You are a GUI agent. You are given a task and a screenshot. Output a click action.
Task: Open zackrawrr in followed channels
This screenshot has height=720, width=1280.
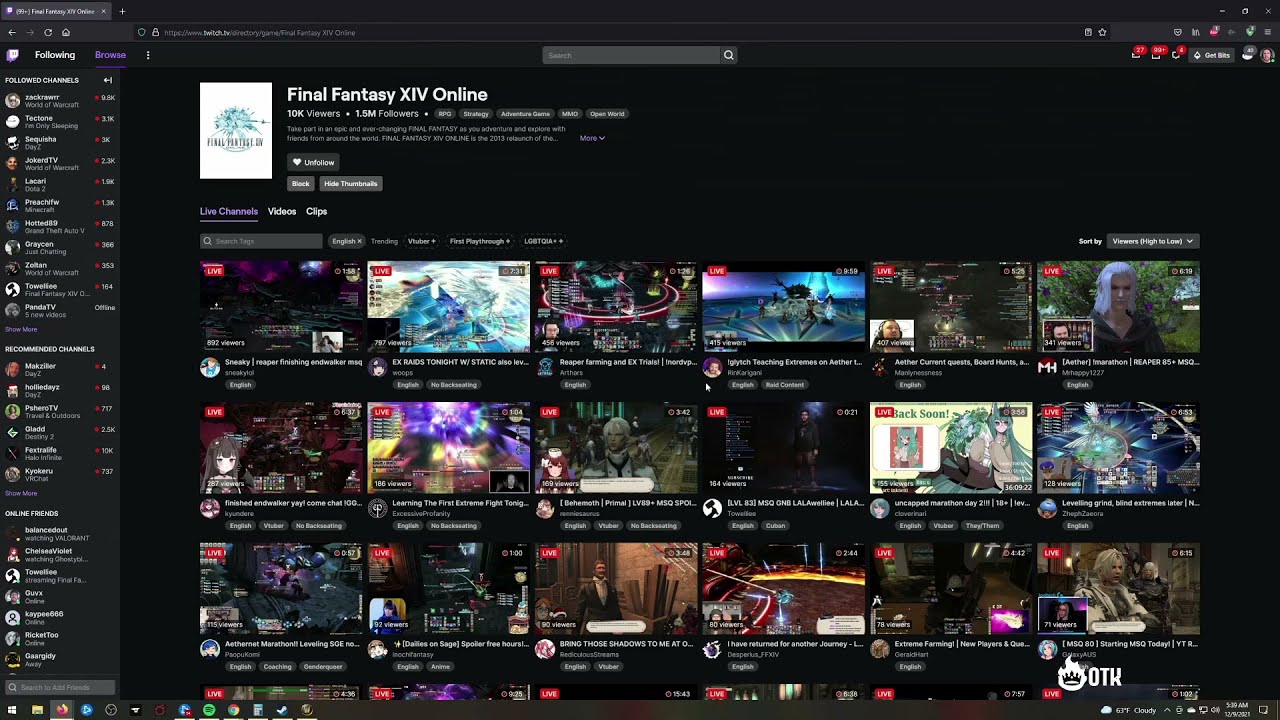pyautogui.click(x=60, y=101)
